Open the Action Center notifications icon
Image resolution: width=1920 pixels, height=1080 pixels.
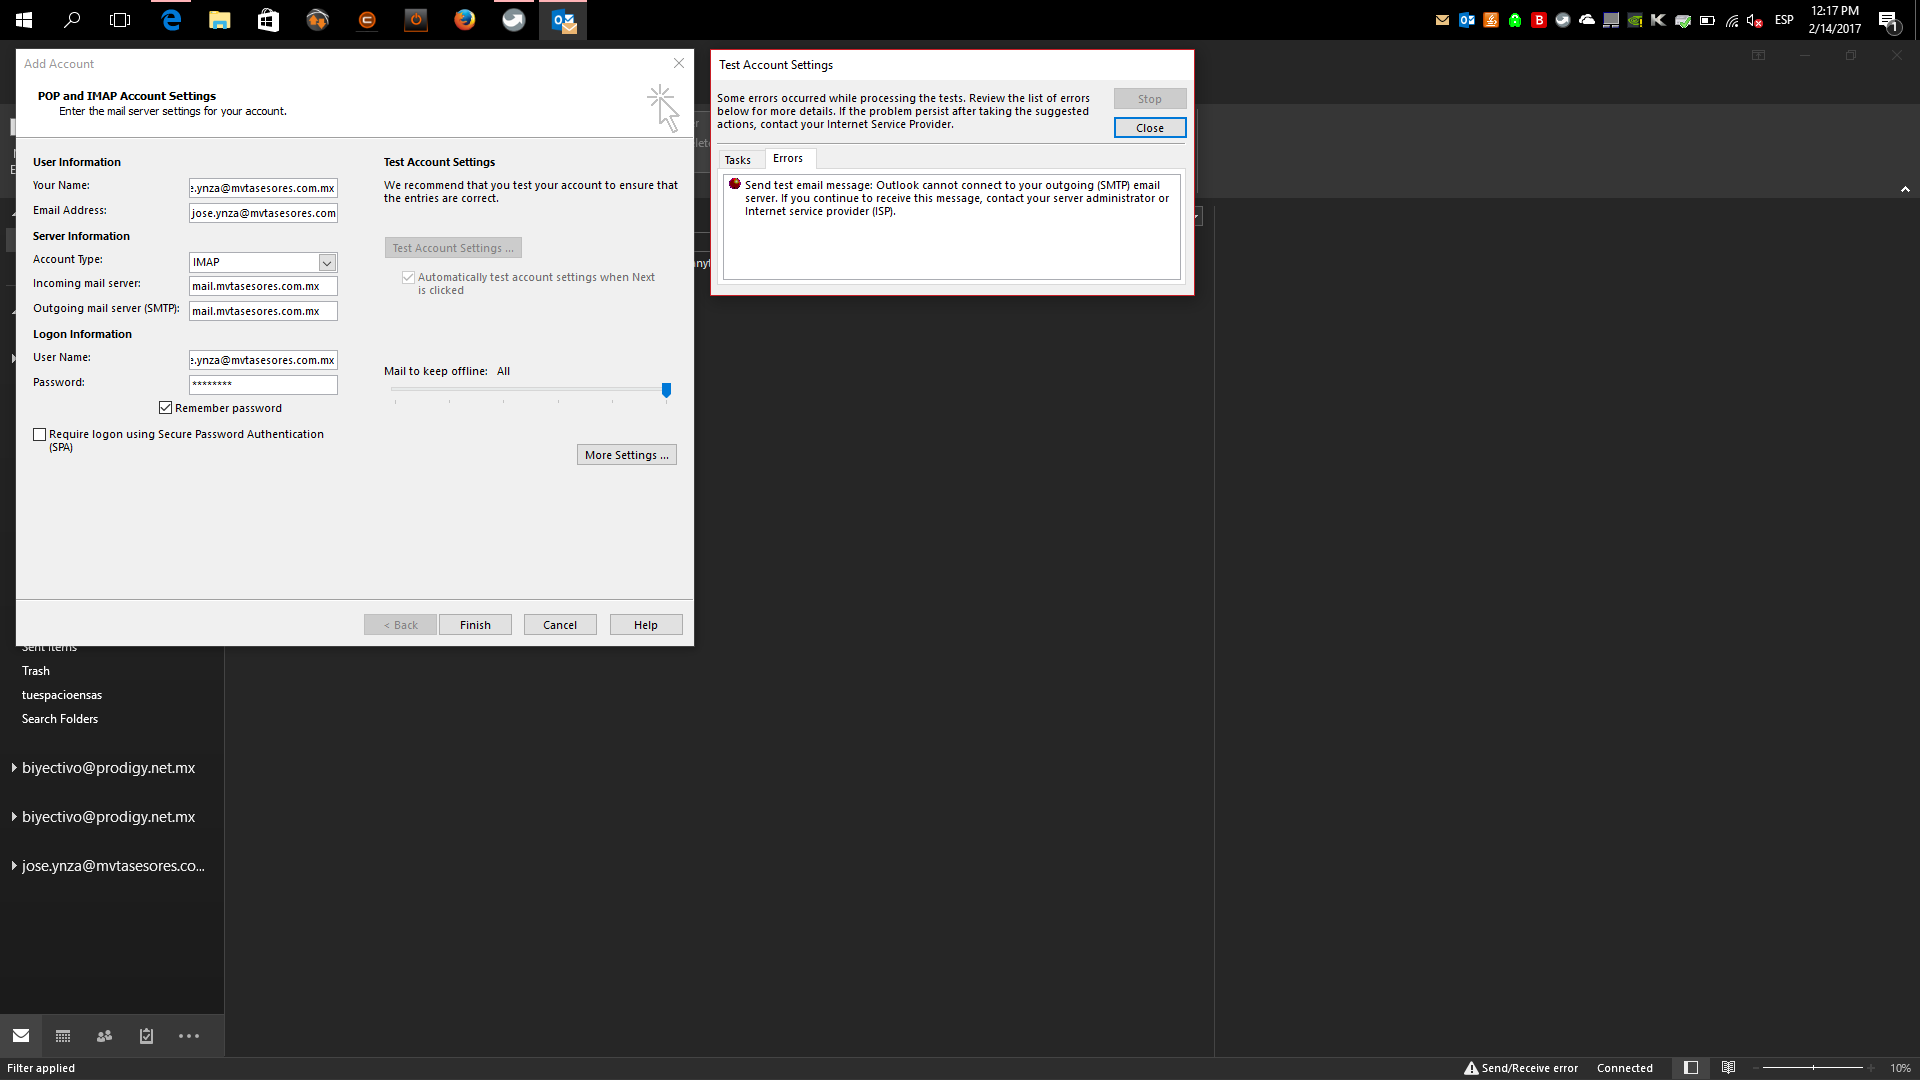pyautogui.click(x=1889, y=20)
